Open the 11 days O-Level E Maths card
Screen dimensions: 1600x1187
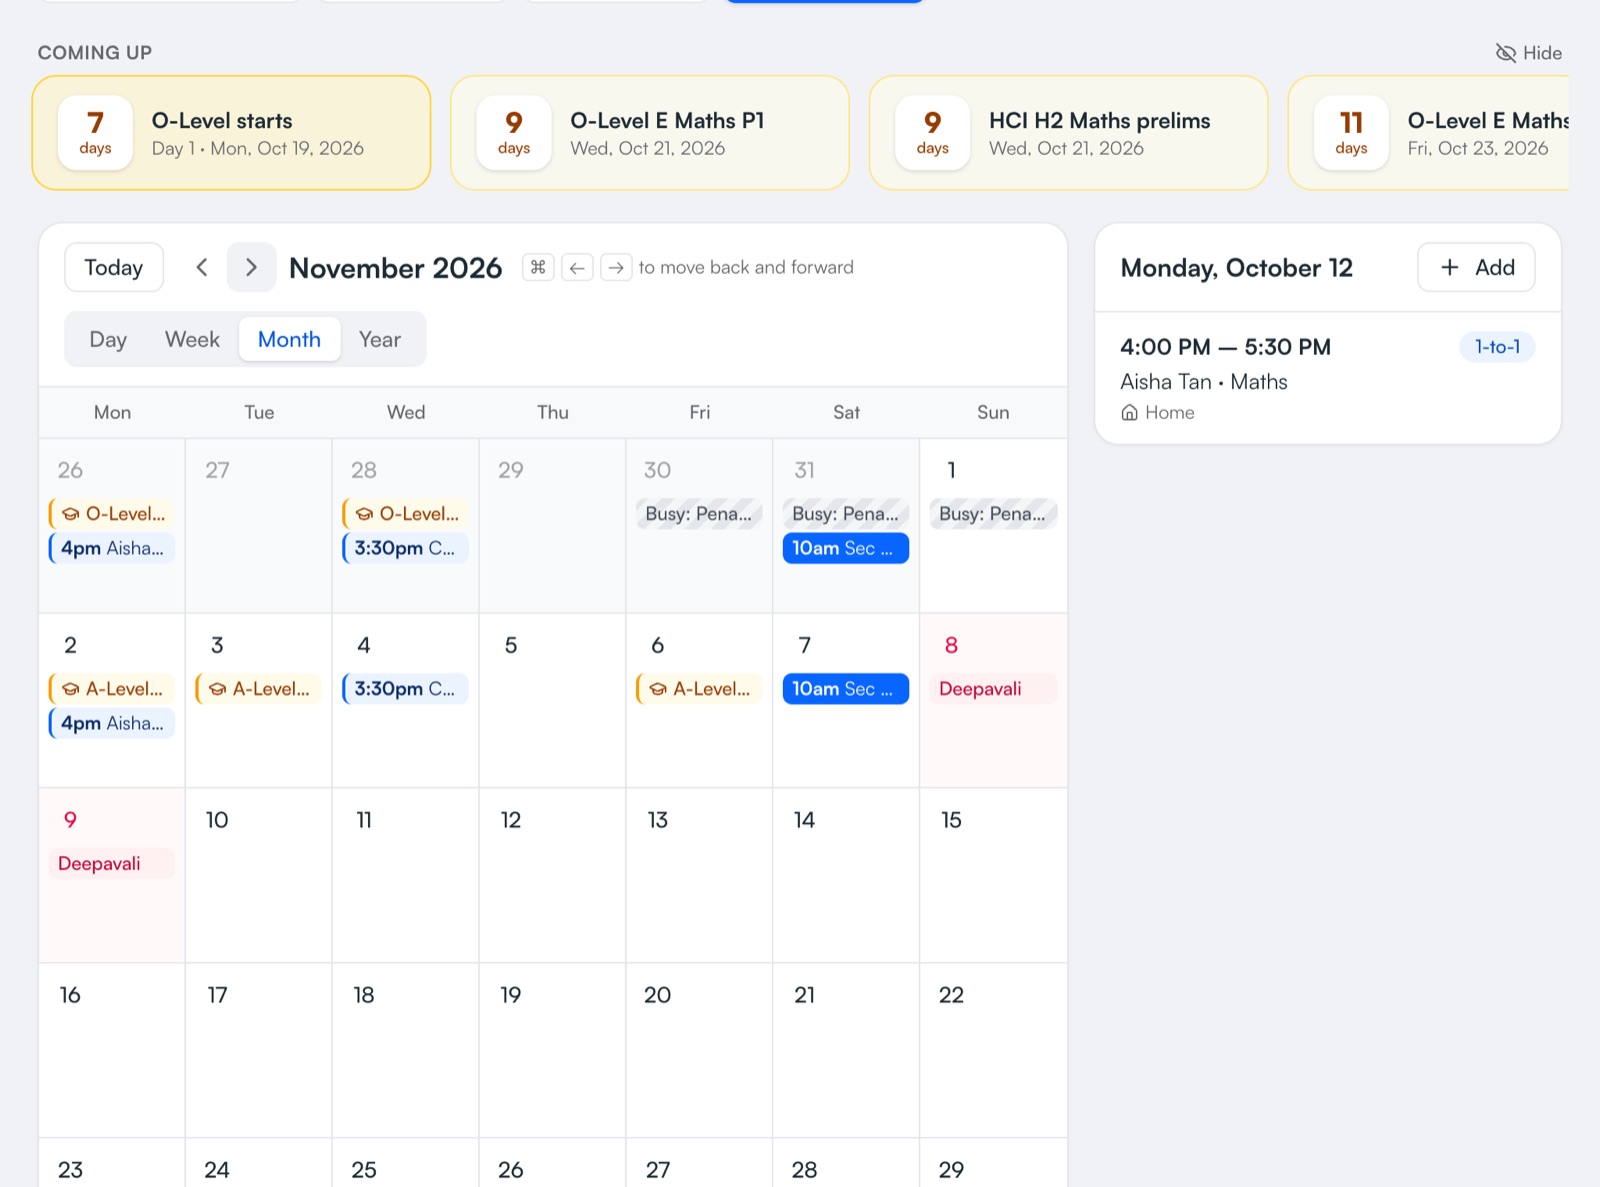1428,133
